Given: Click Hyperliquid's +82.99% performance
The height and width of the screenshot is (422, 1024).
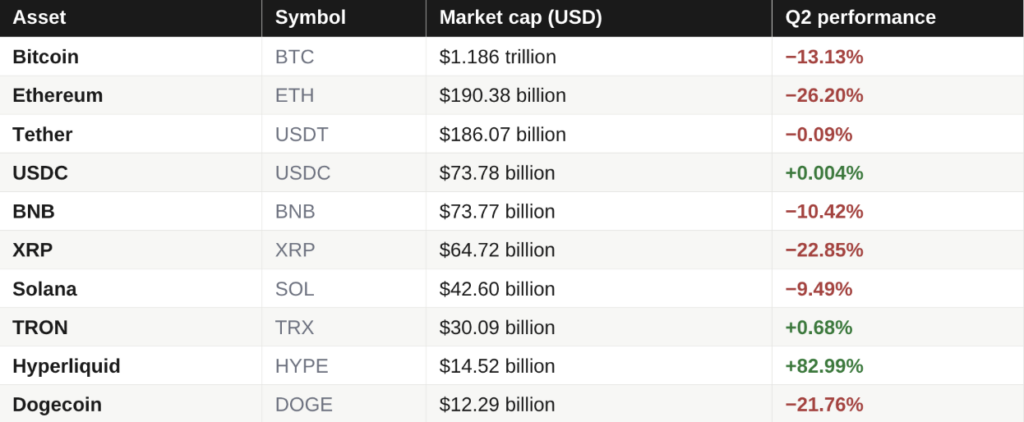Looking at the screenshot, I should click(x=824, y=366).
